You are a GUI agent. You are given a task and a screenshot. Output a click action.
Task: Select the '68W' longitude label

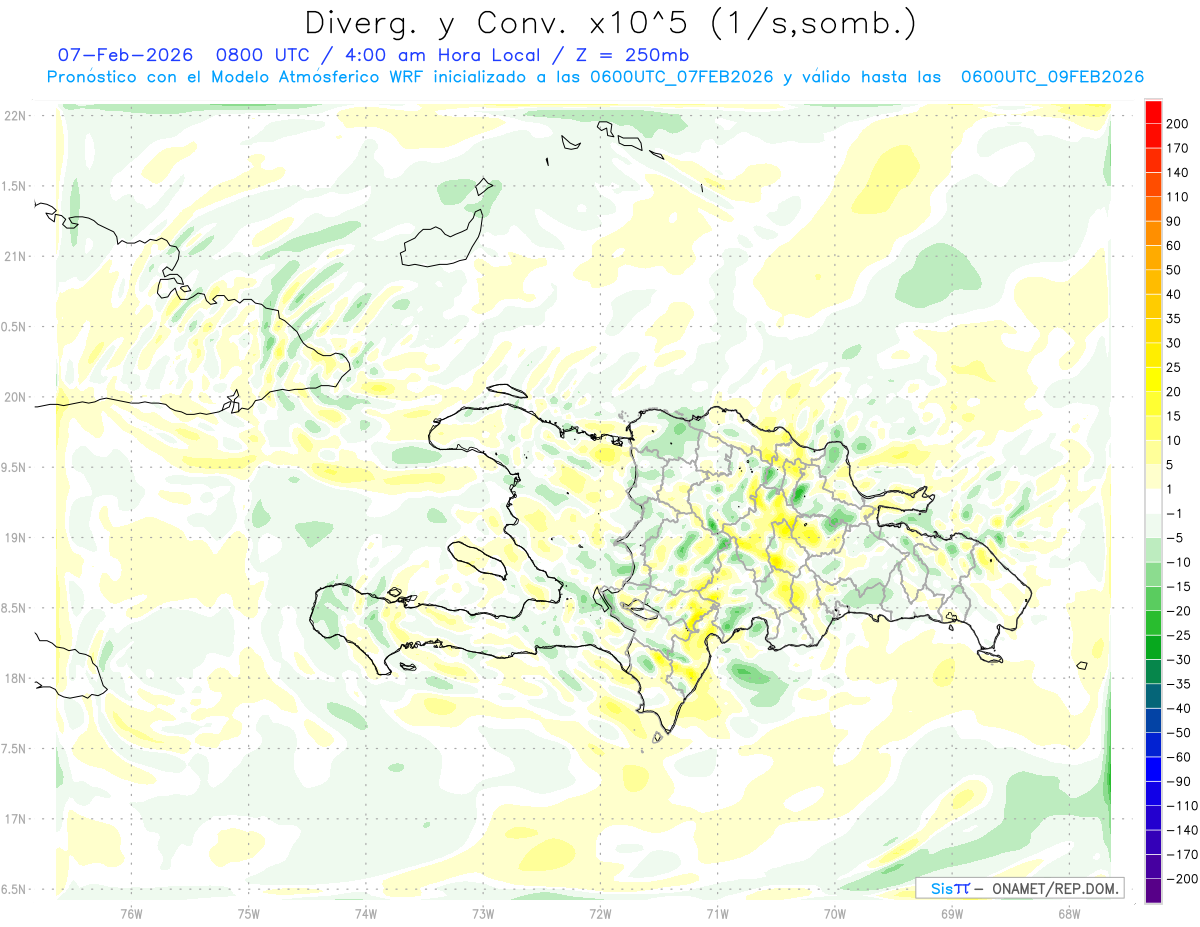coord(1068,913)
